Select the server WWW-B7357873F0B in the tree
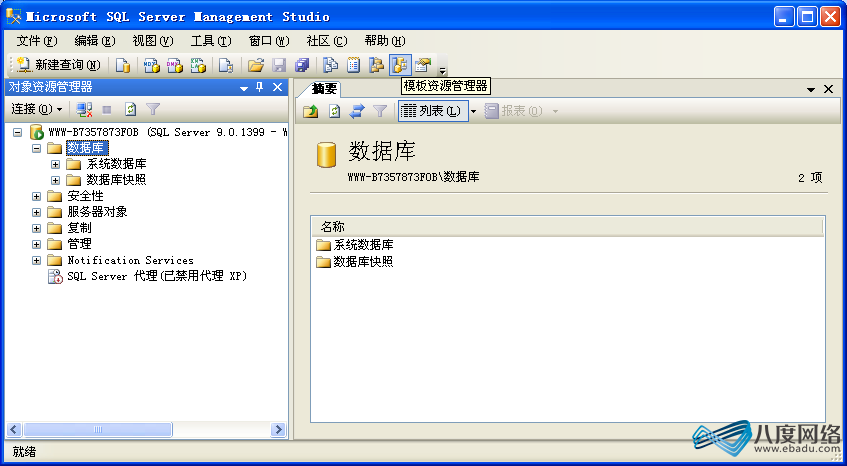Screen dimensions: 847x466 (x=167, y=132)
